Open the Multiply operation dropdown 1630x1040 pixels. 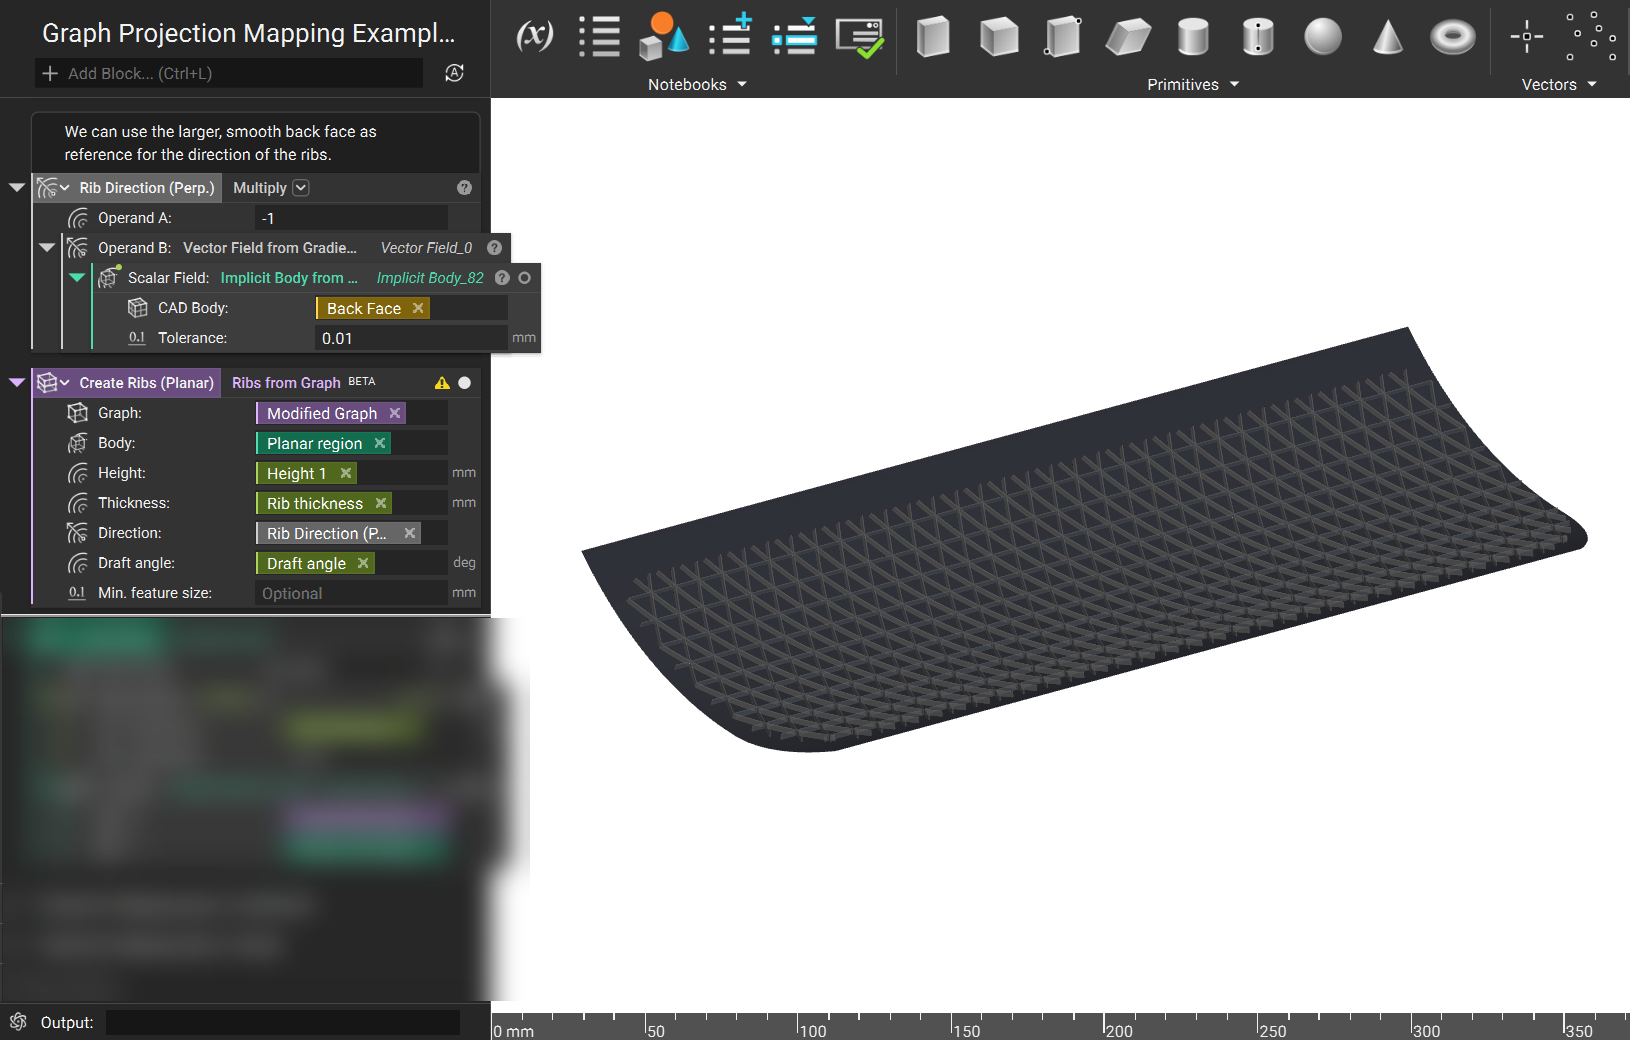point(301,188)
